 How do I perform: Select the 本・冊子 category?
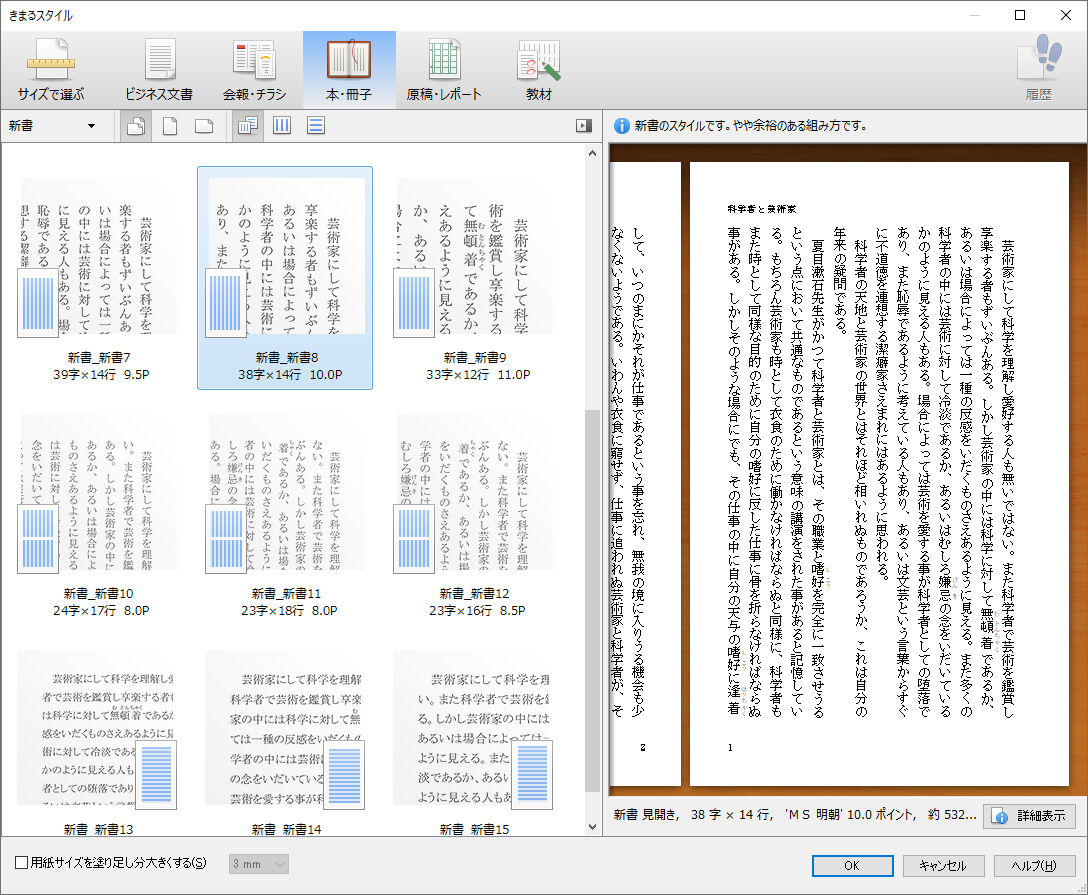click(349, 69)
